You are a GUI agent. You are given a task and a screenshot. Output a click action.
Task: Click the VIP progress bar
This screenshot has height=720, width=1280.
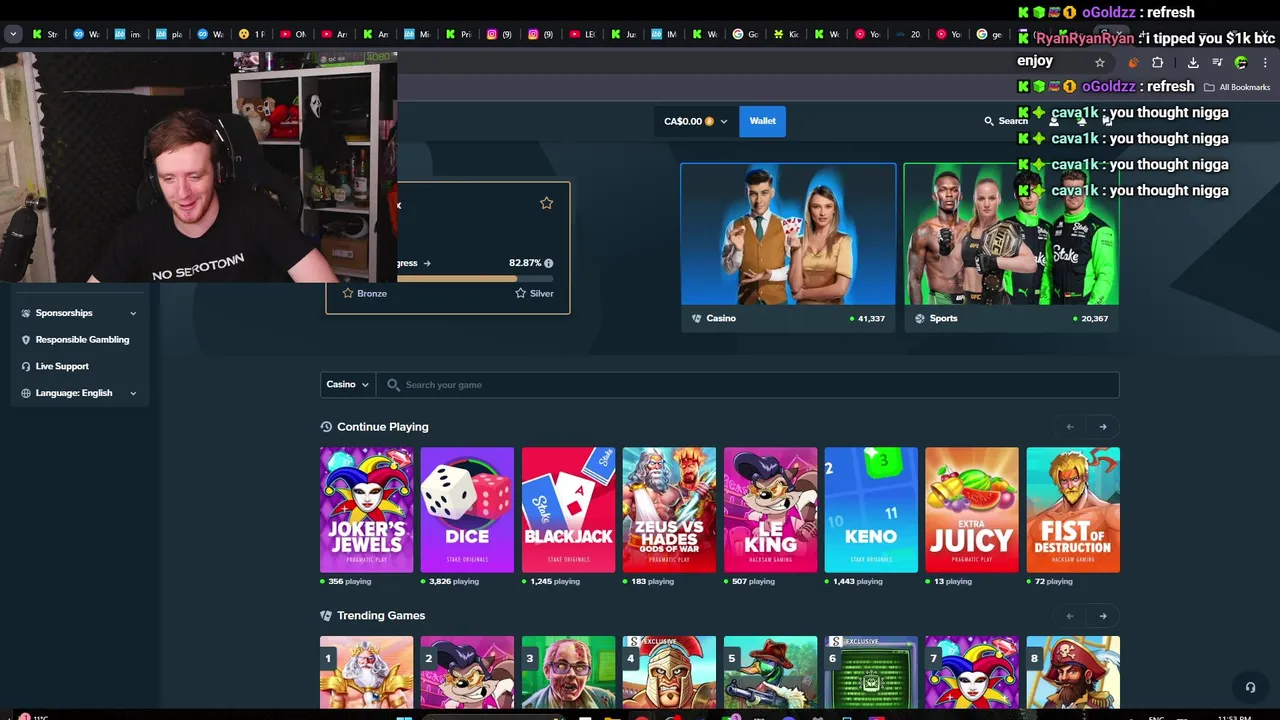coord(475,279)
